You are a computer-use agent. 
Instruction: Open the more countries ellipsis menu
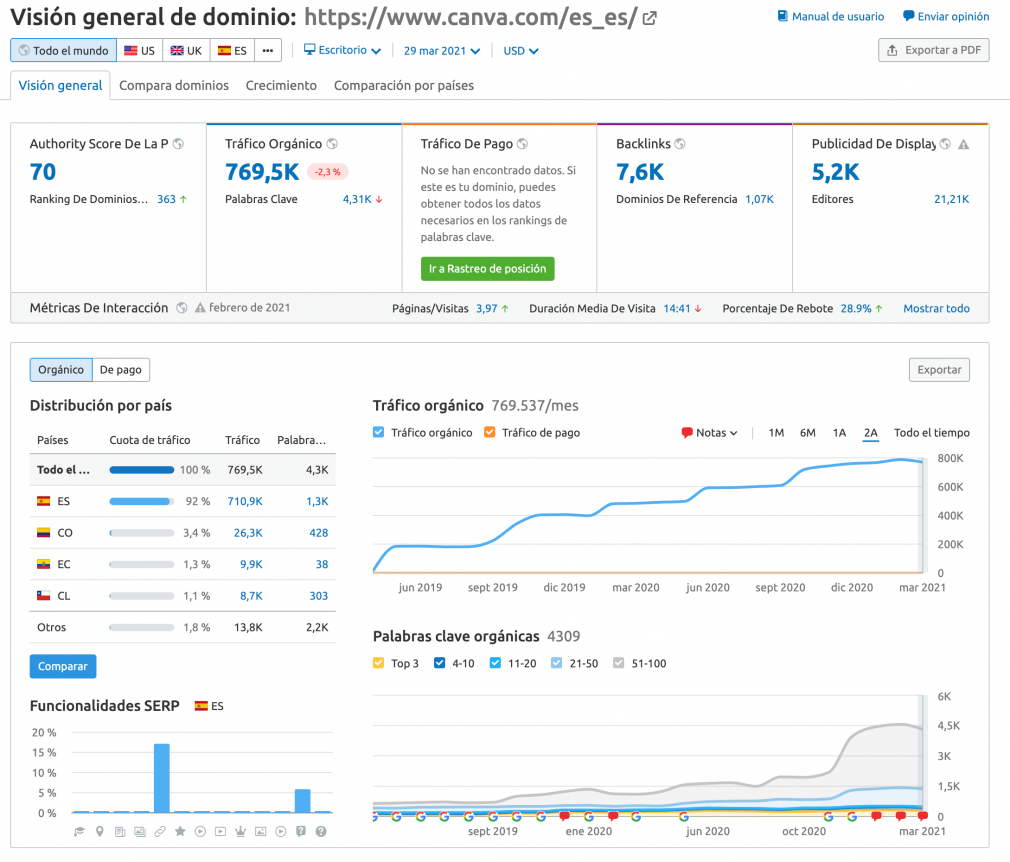pos(268,50)
